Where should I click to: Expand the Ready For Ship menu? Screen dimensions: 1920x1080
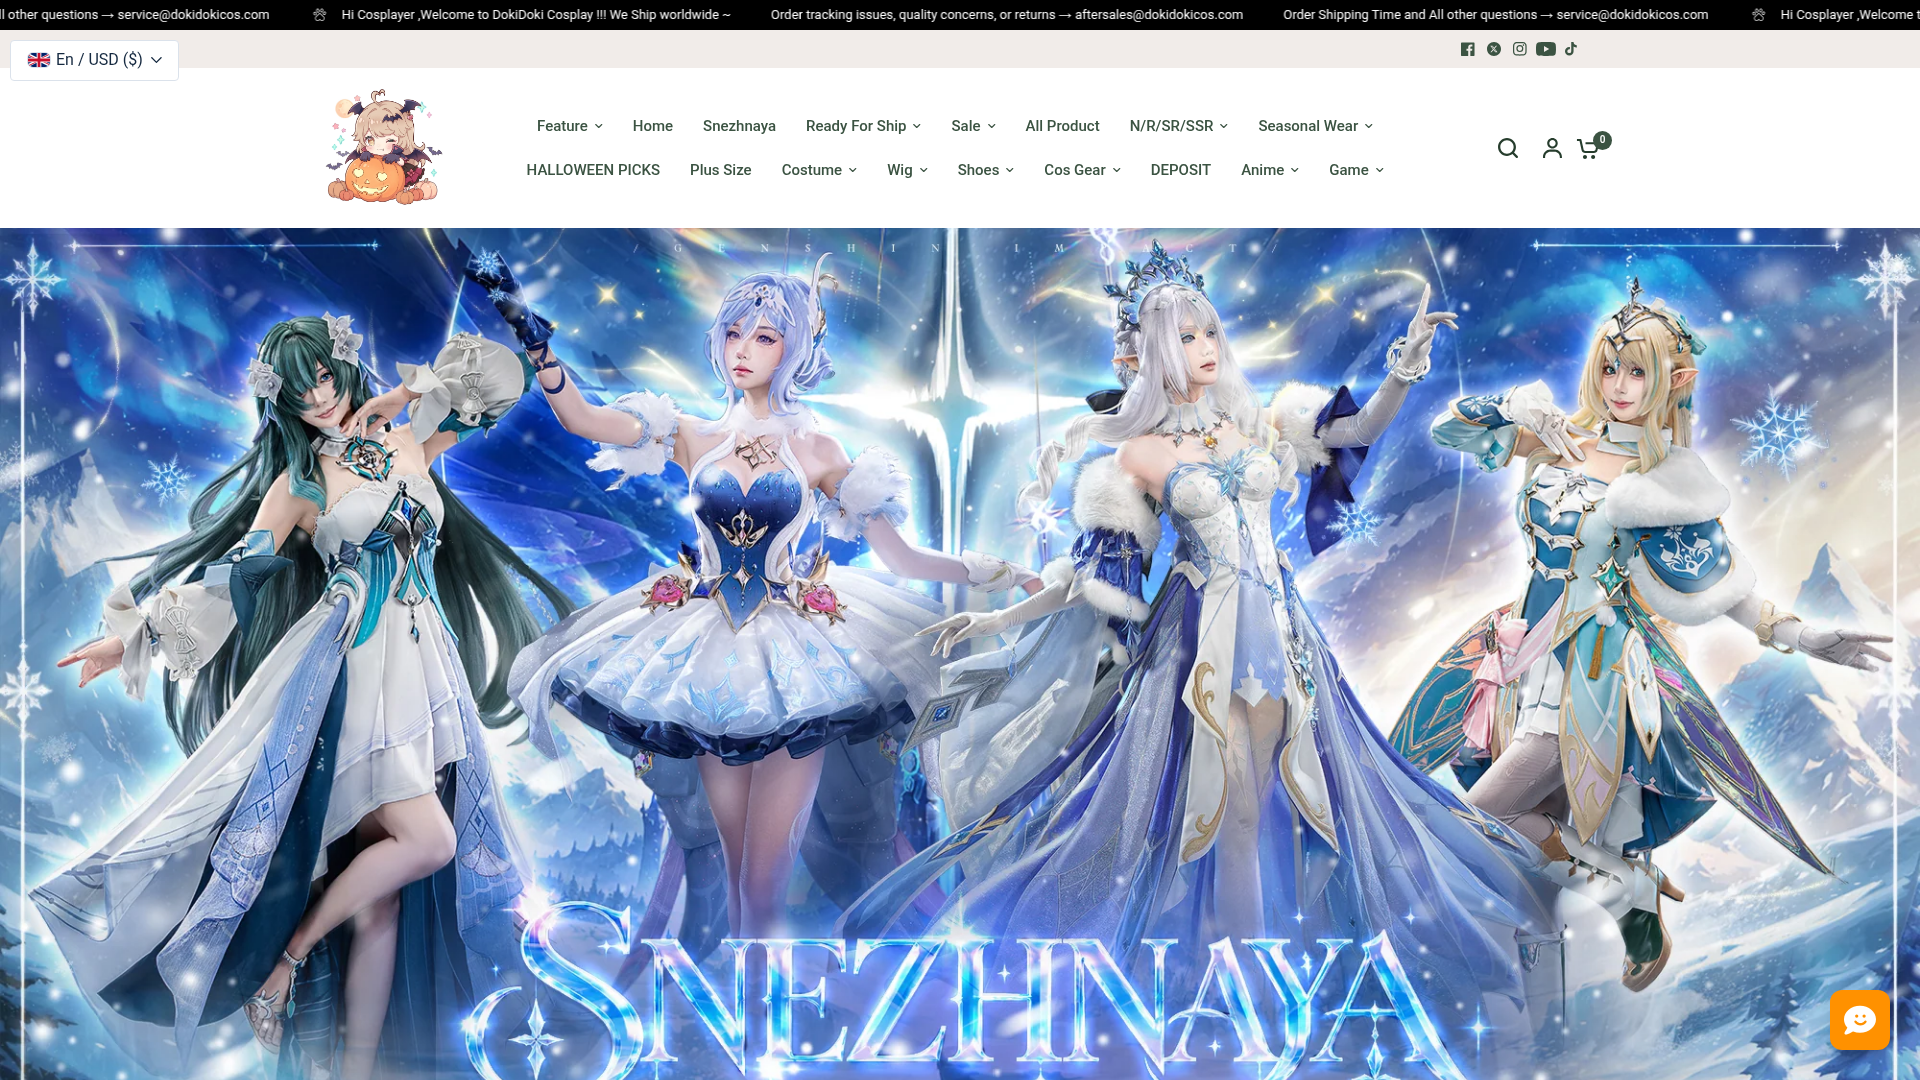863,126
